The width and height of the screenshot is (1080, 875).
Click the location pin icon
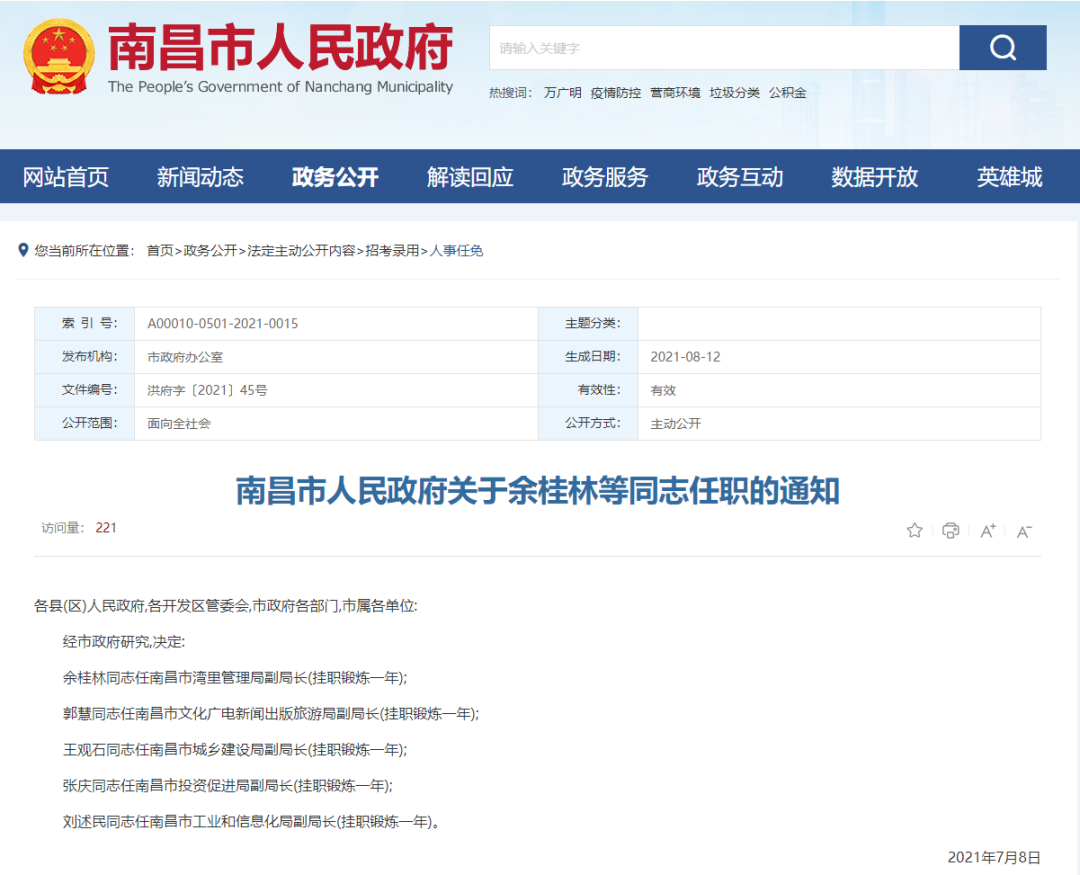click(23, 250)
